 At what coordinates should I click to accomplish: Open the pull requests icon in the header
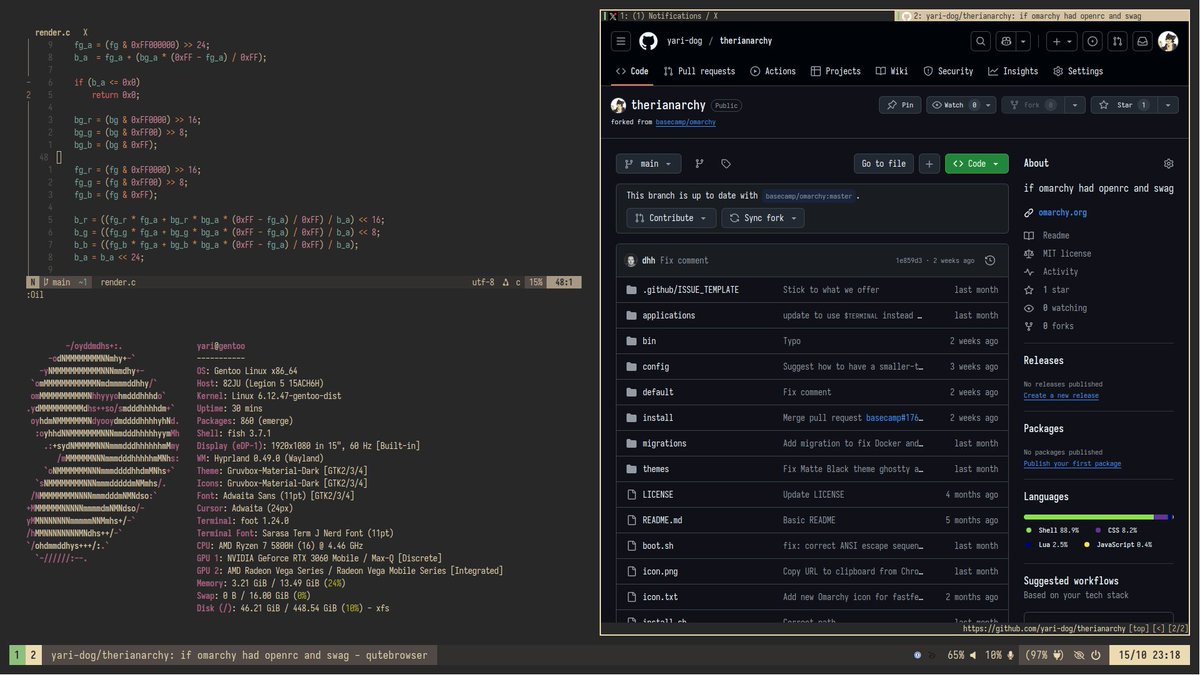click(1118, 41)
